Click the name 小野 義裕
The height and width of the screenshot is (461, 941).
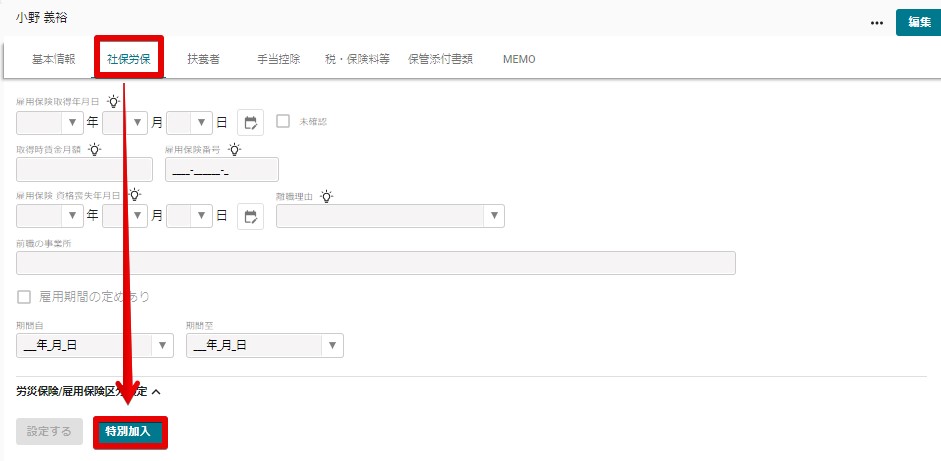click(x=41, y=19)
